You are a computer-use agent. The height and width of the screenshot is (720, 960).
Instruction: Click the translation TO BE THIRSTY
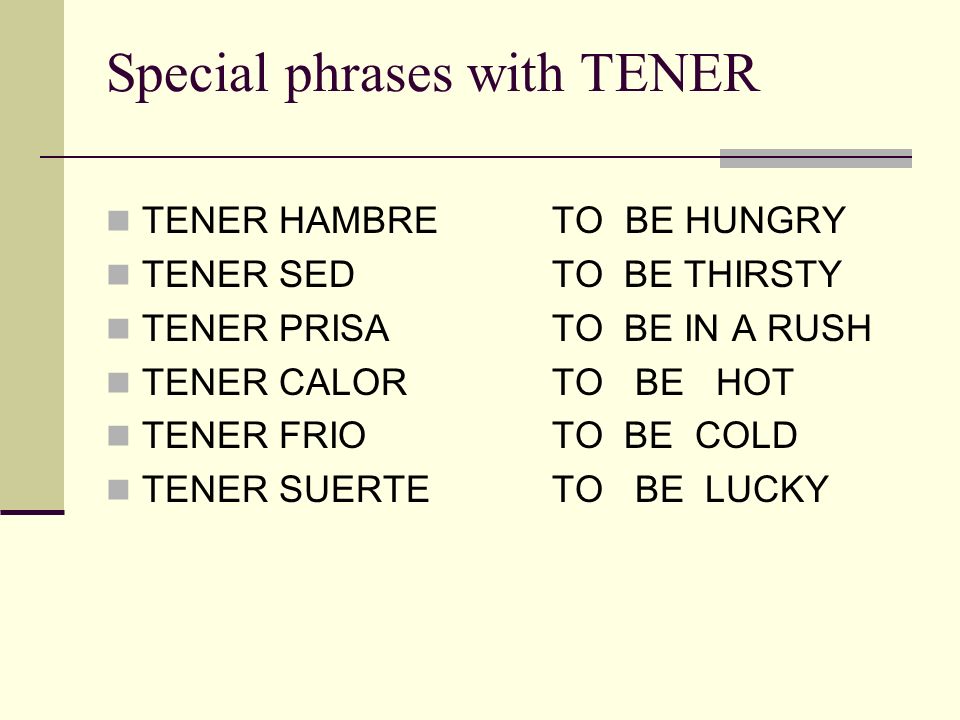697,274
